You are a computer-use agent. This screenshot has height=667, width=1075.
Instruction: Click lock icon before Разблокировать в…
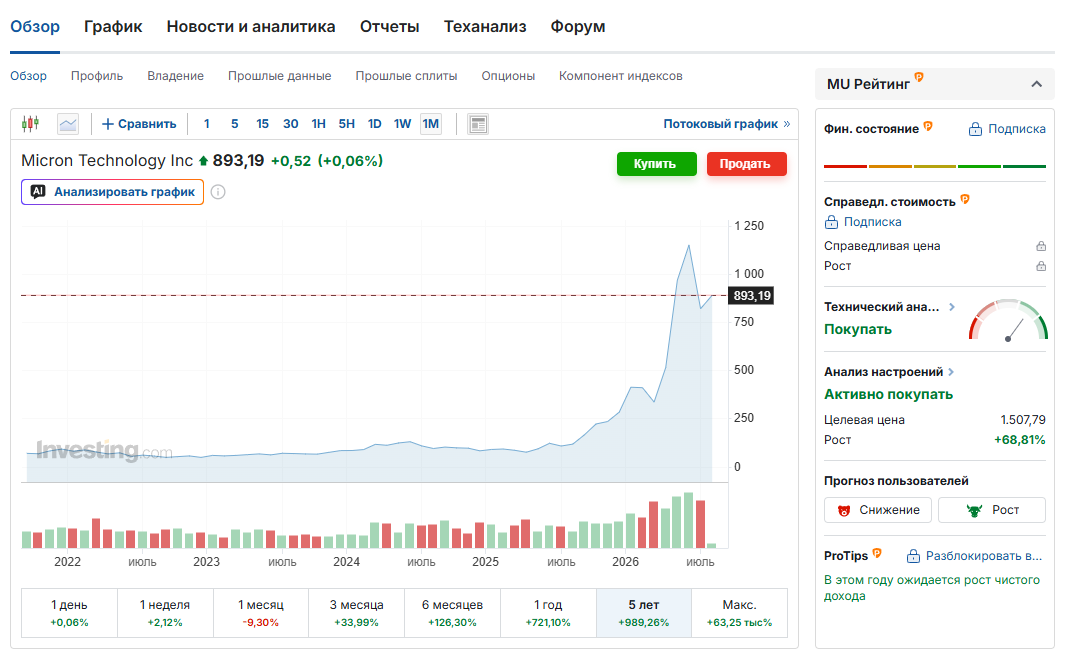click(913, 556)
